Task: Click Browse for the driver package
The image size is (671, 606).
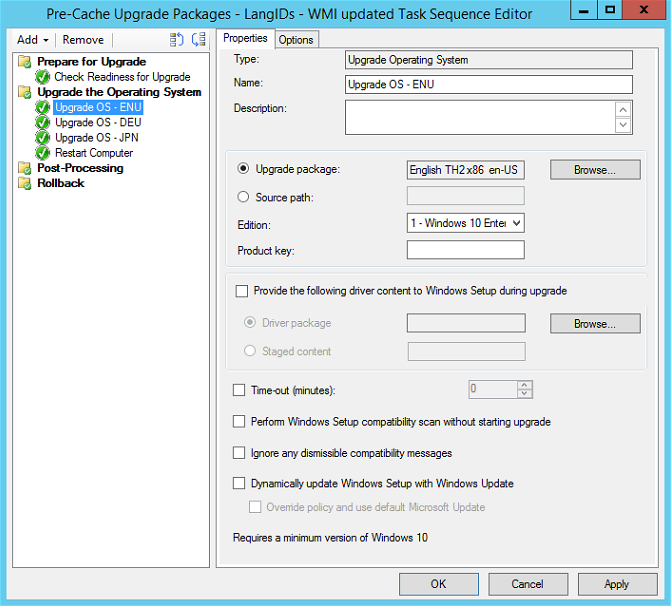Action: click(595, 324)
